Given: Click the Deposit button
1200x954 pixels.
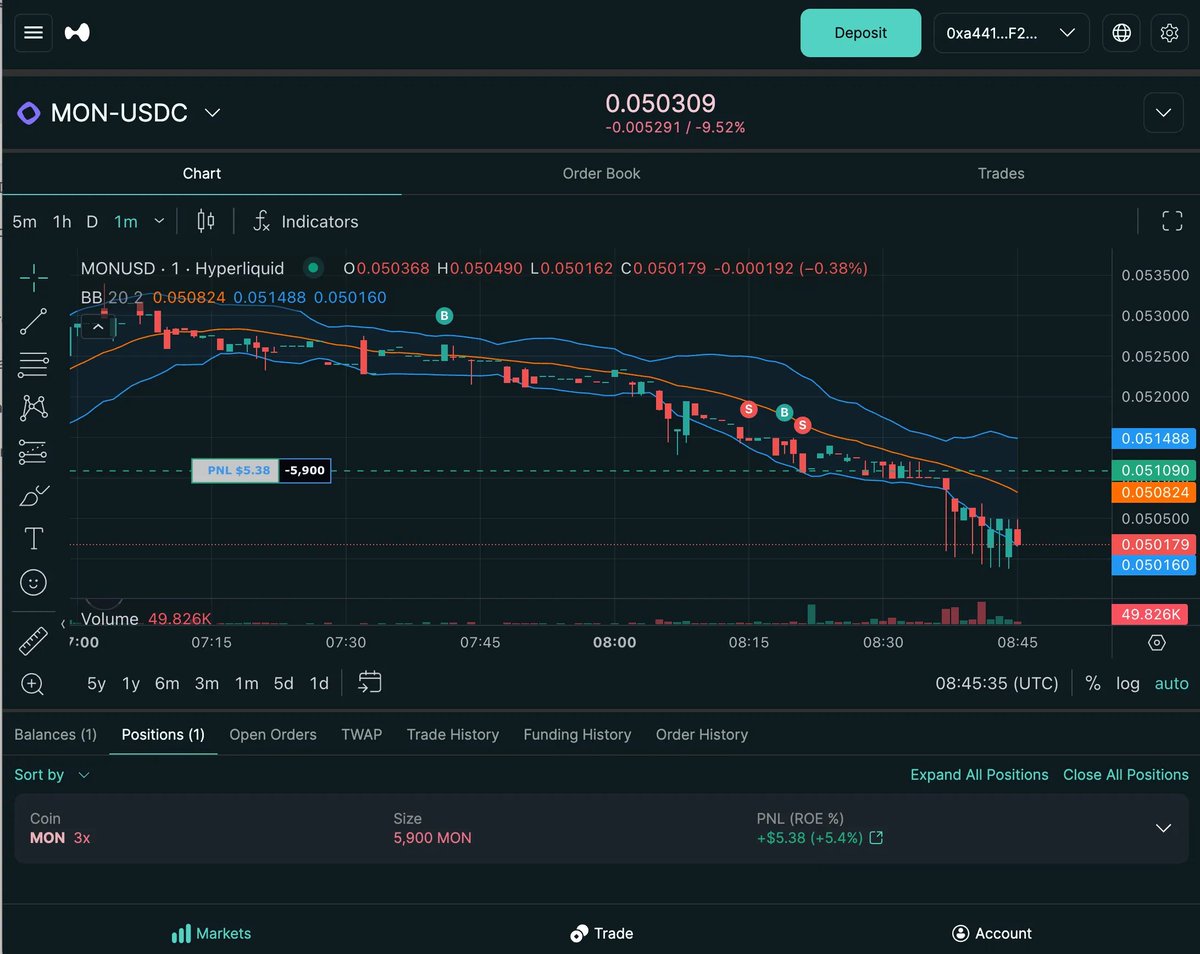Looking at the screenshot, I should (860, 32).
